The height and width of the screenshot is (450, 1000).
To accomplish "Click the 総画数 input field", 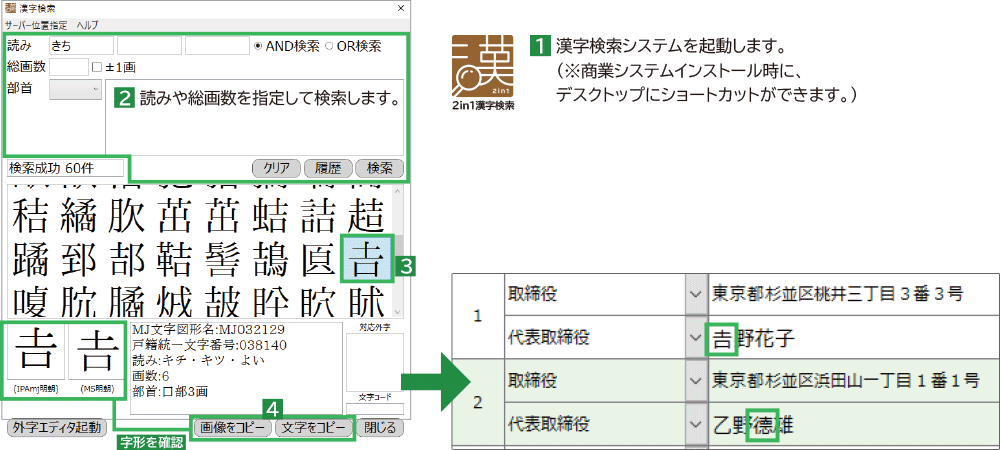I will (x=68, y=67).
